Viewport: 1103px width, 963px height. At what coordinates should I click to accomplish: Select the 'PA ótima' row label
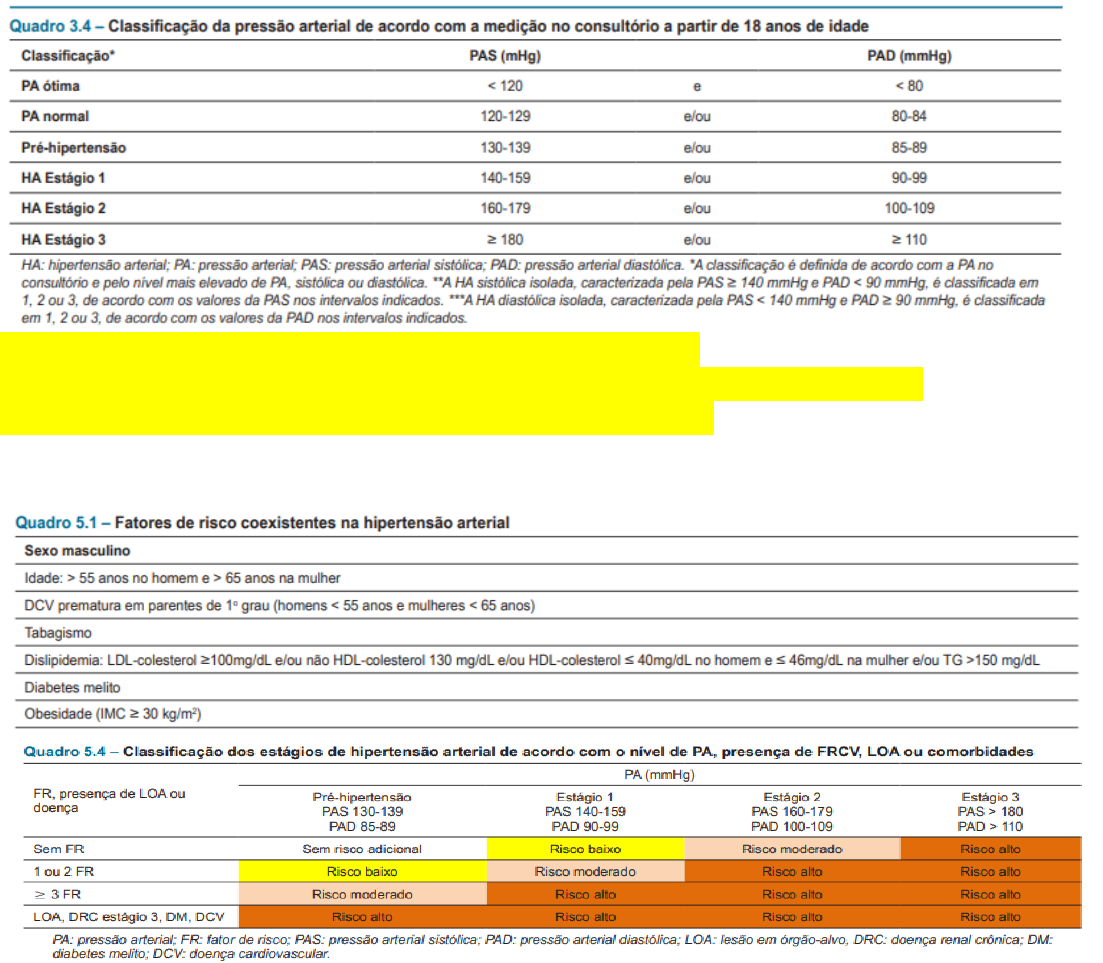50,86
